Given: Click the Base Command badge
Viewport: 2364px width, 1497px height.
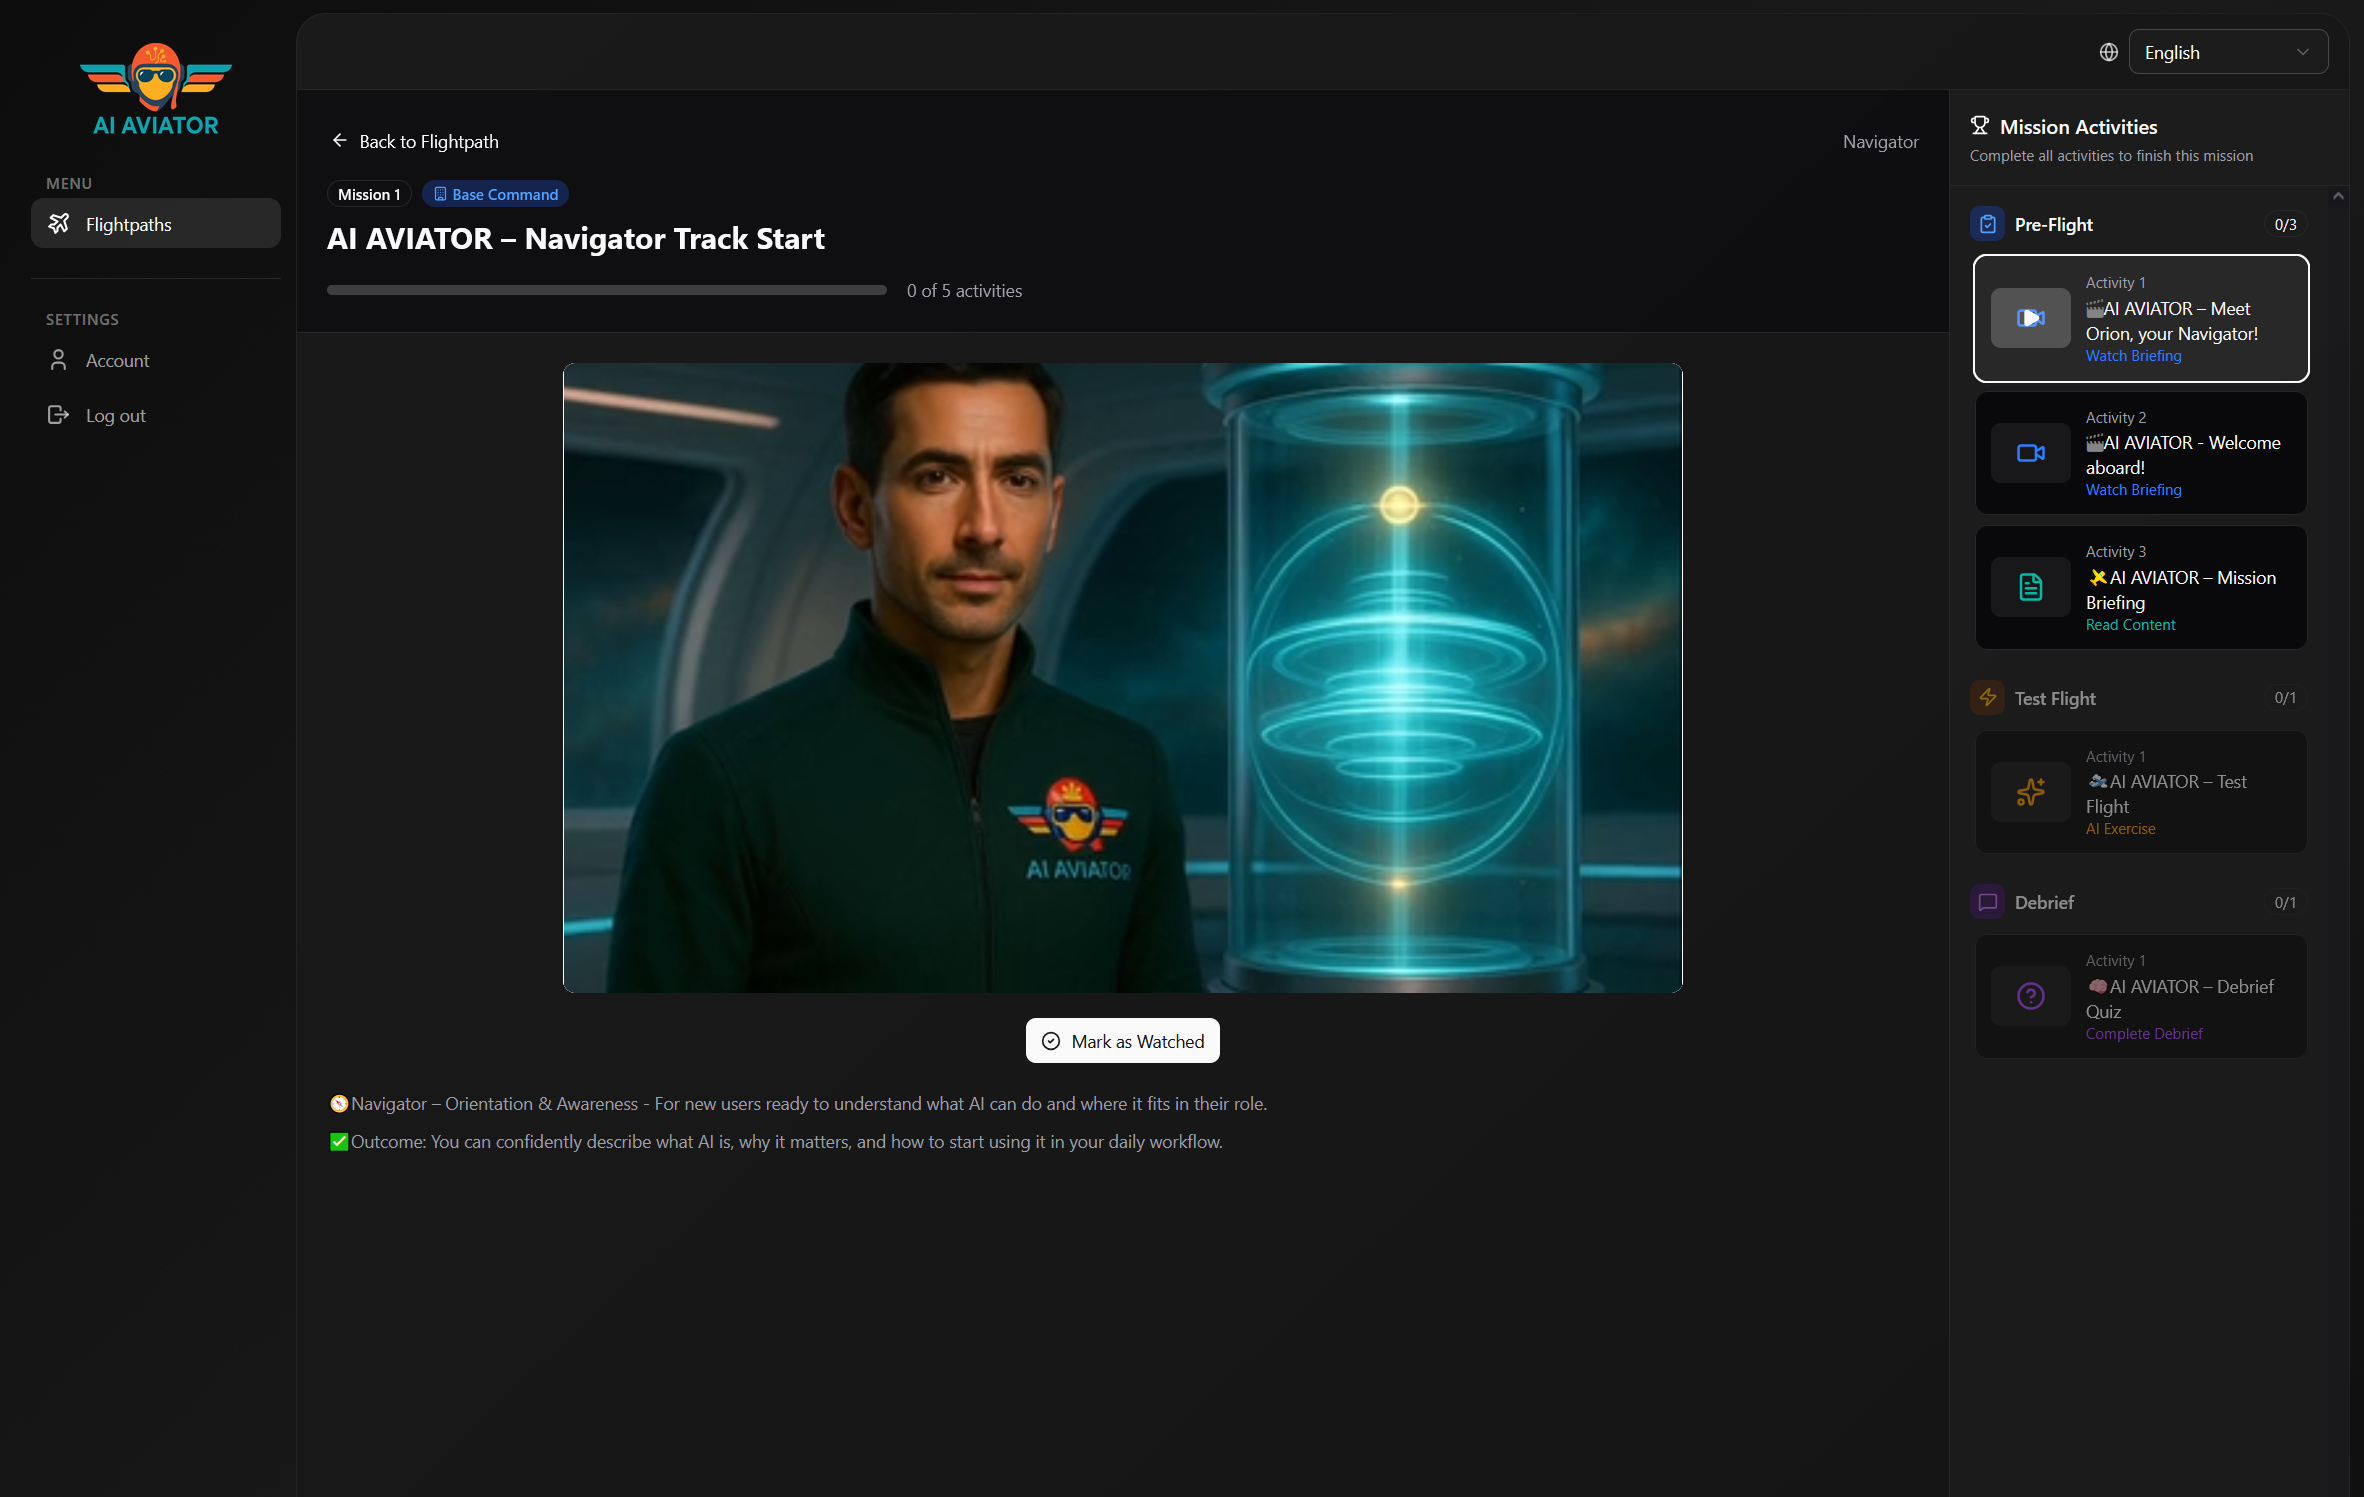Looking at the screenshot, I should pyautogui.click(x=495, y=194).
